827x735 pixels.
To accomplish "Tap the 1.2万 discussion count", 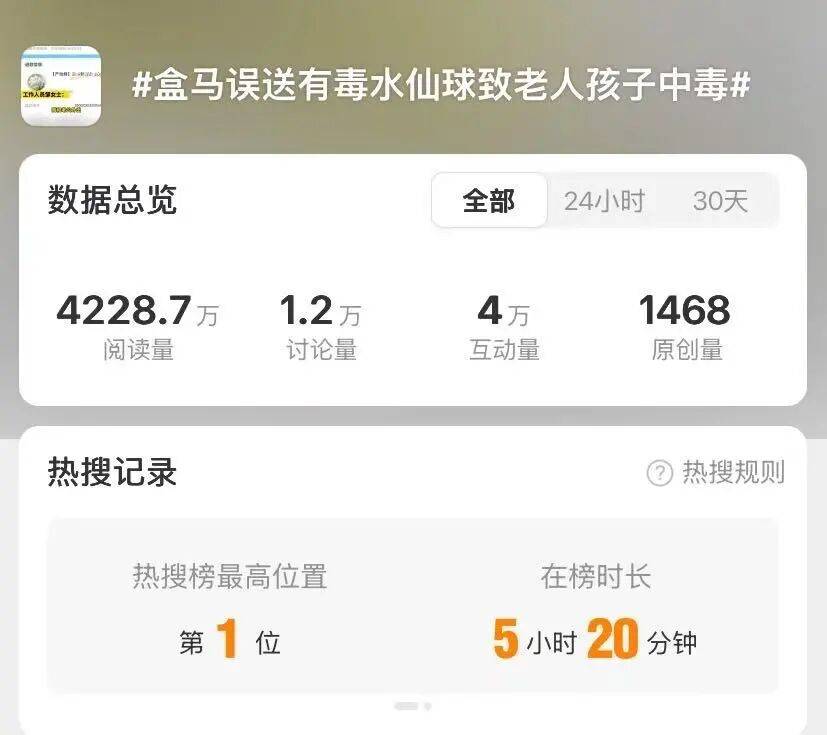I will pyautogui.click(x=320, y=311).
